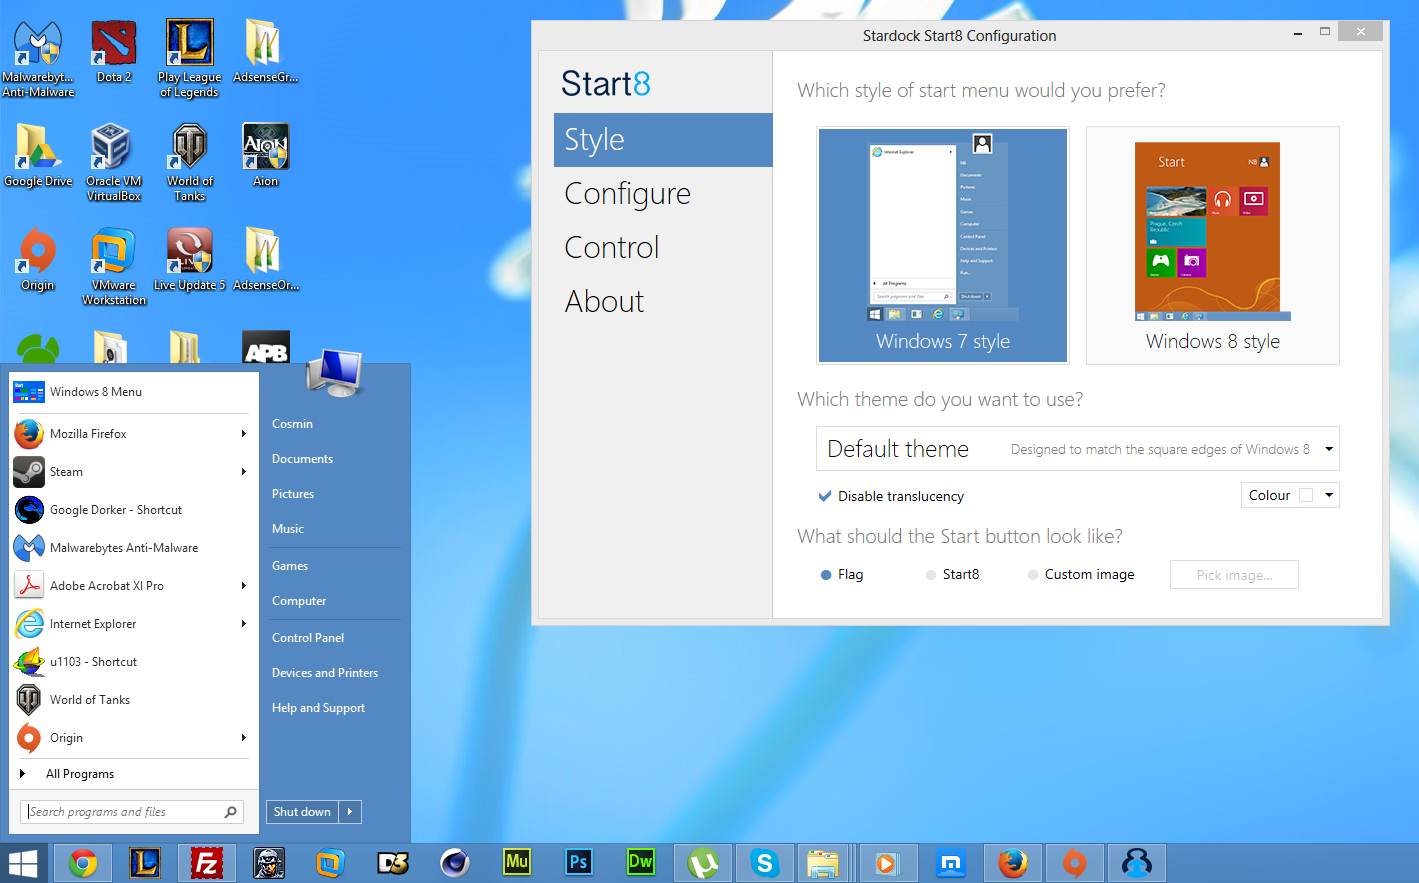Select the Google Drive desktop icon

tap(38, 155)
